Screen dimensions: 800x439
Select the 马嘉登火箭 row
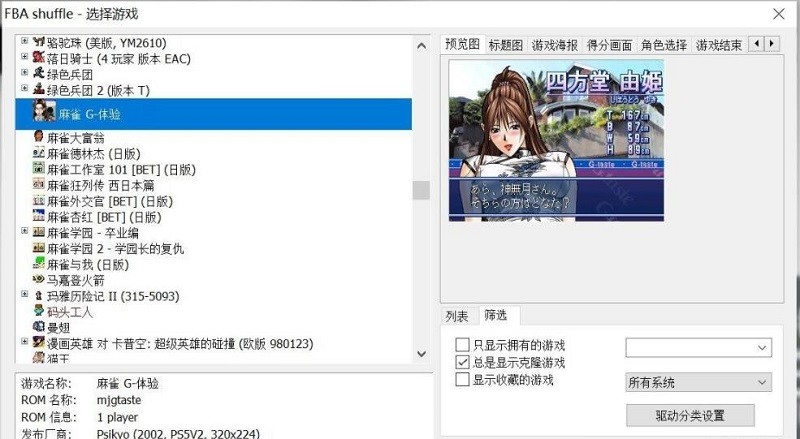click(76, 280)
